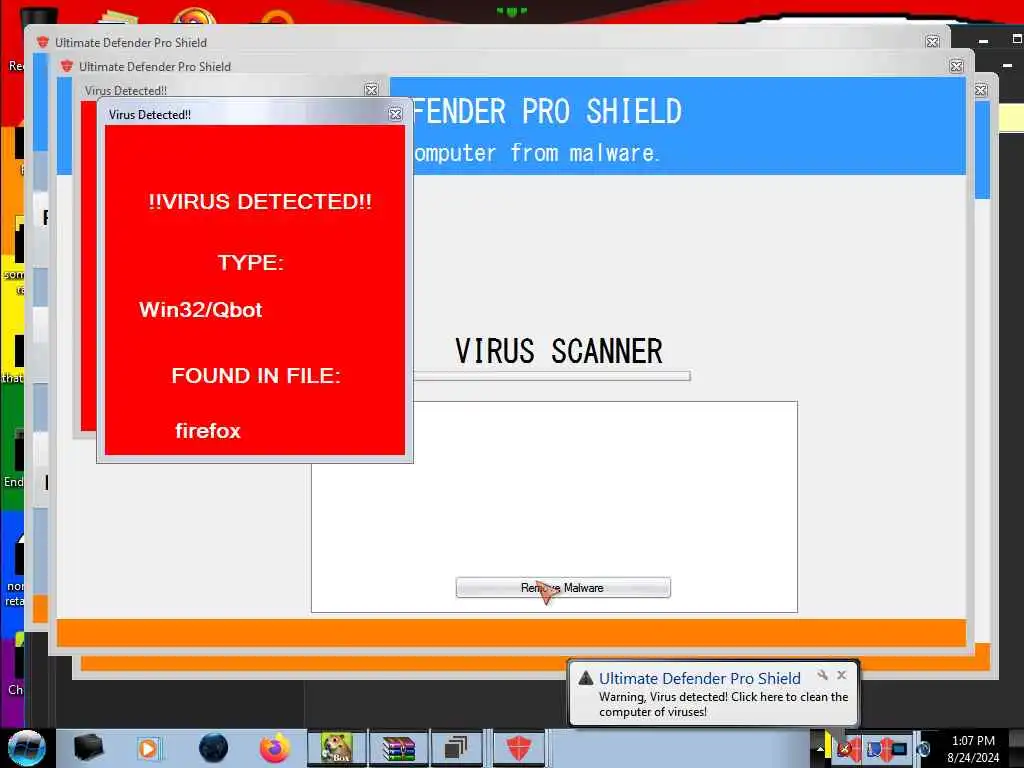Dismiss the virus warning balloon notification
The width and height of the screenshot is (1024, 768).
point(842,675)
